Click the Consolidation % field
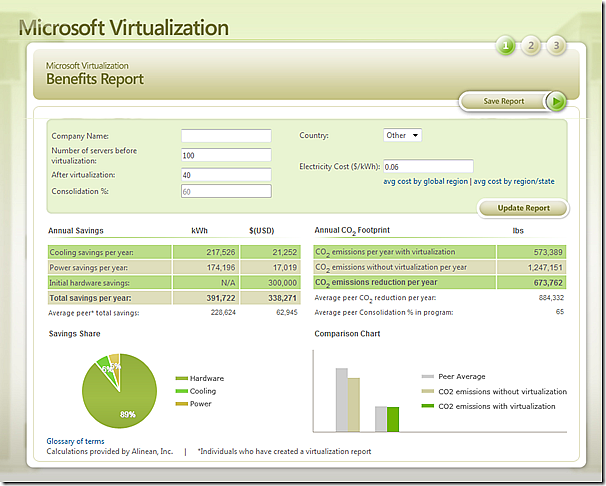The height and width of the screenshot is (486, 606). (x=226, y=191)
